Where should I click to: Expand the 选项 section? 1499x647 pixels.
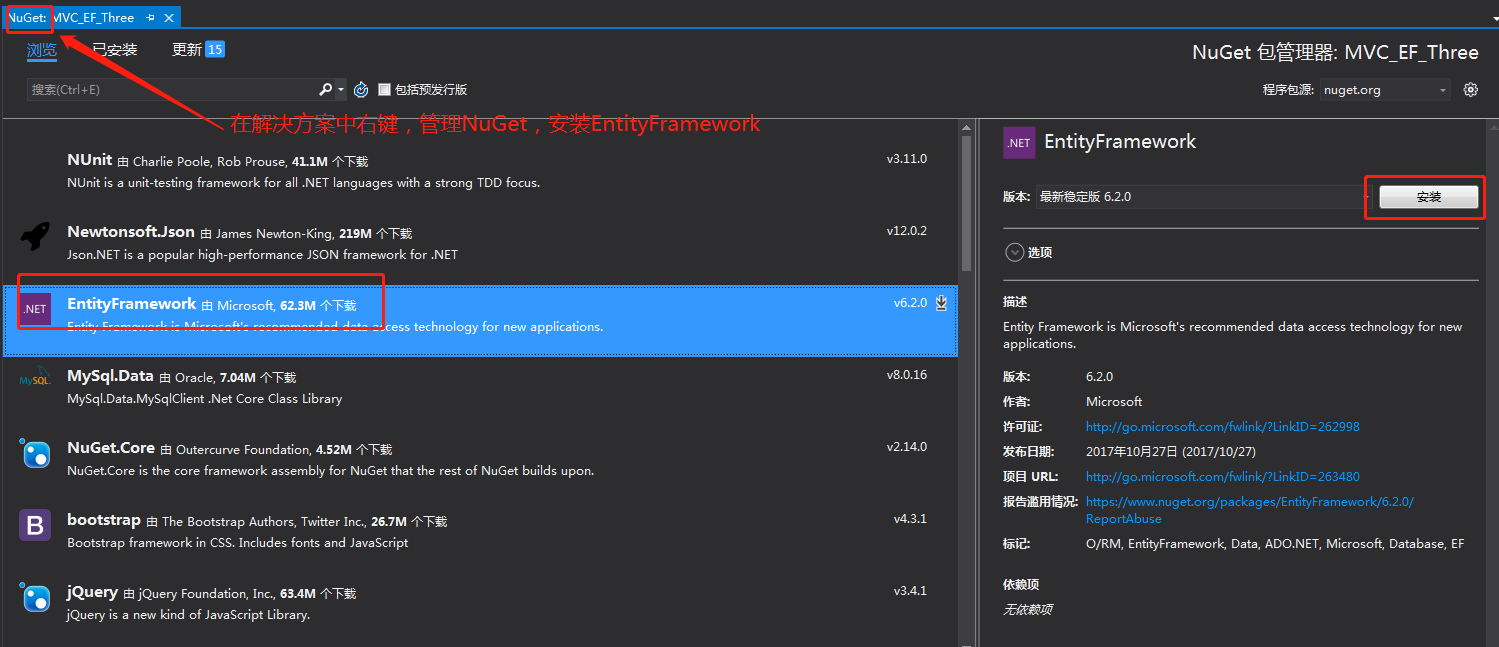(x=1015, y=253)
